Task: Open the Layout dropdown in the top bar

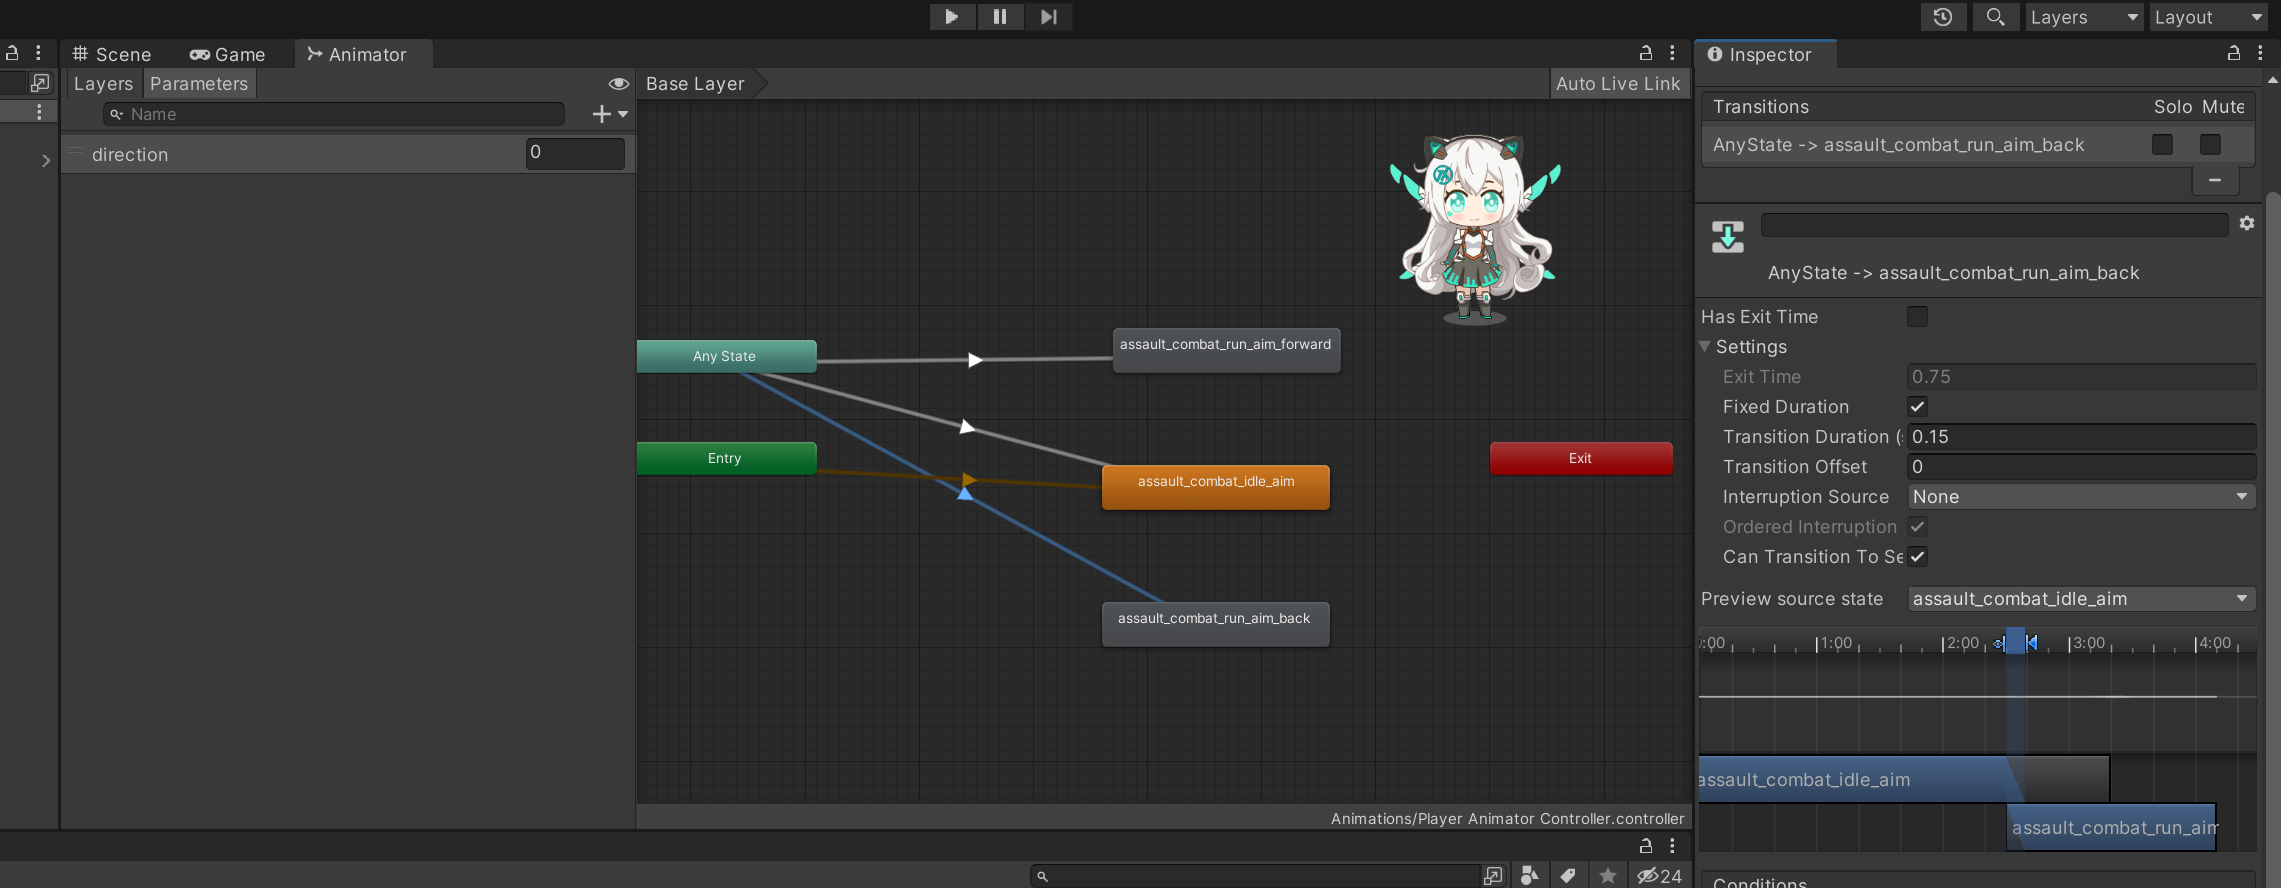Action: (2209, 17)
